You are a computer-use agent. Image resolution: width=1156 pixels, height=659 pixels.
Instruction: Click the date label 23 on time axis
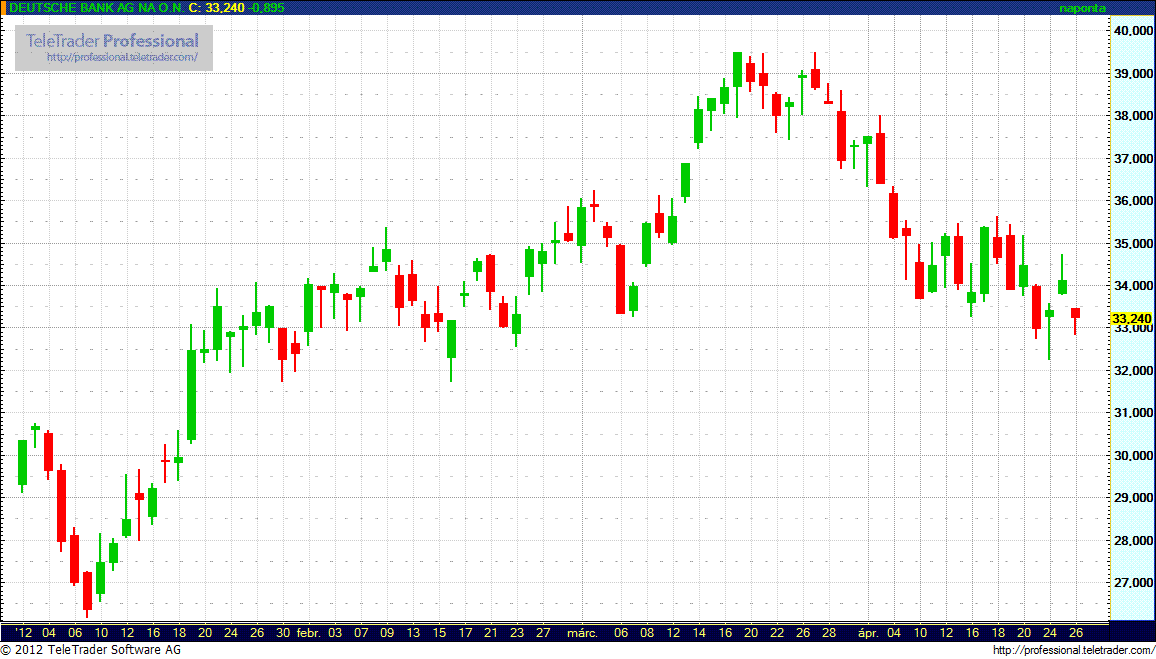click(518, 632)
